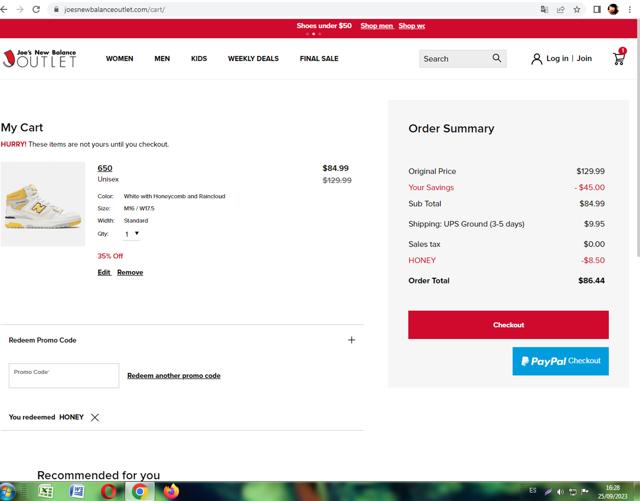Click the 35% Off label
The width and height of the screenshot is (640, 501).
[x=110, y=256]
